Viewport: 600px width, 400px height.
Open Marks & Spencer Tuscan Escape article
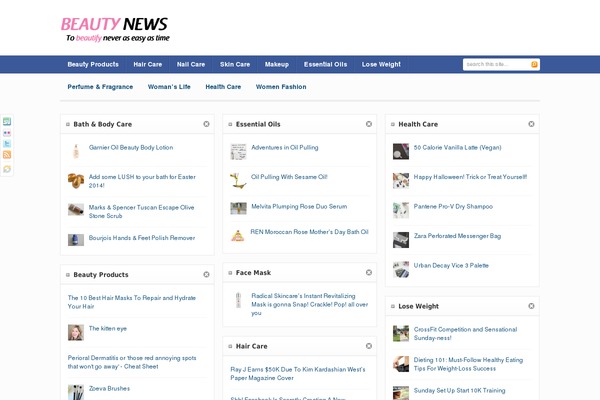pos(142,212)
